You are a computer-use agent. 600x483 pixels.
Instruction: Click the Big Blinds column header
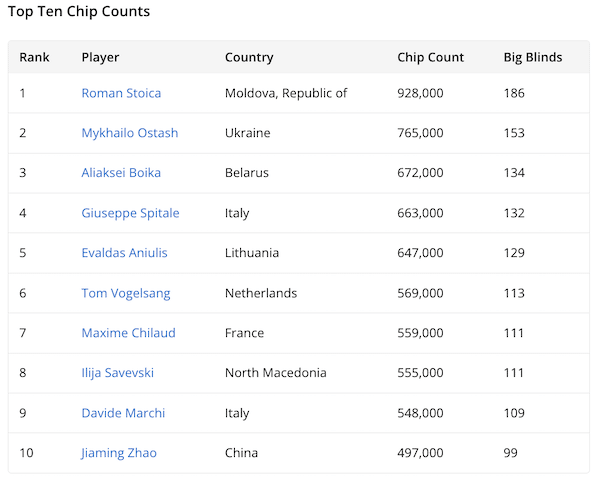533,57
